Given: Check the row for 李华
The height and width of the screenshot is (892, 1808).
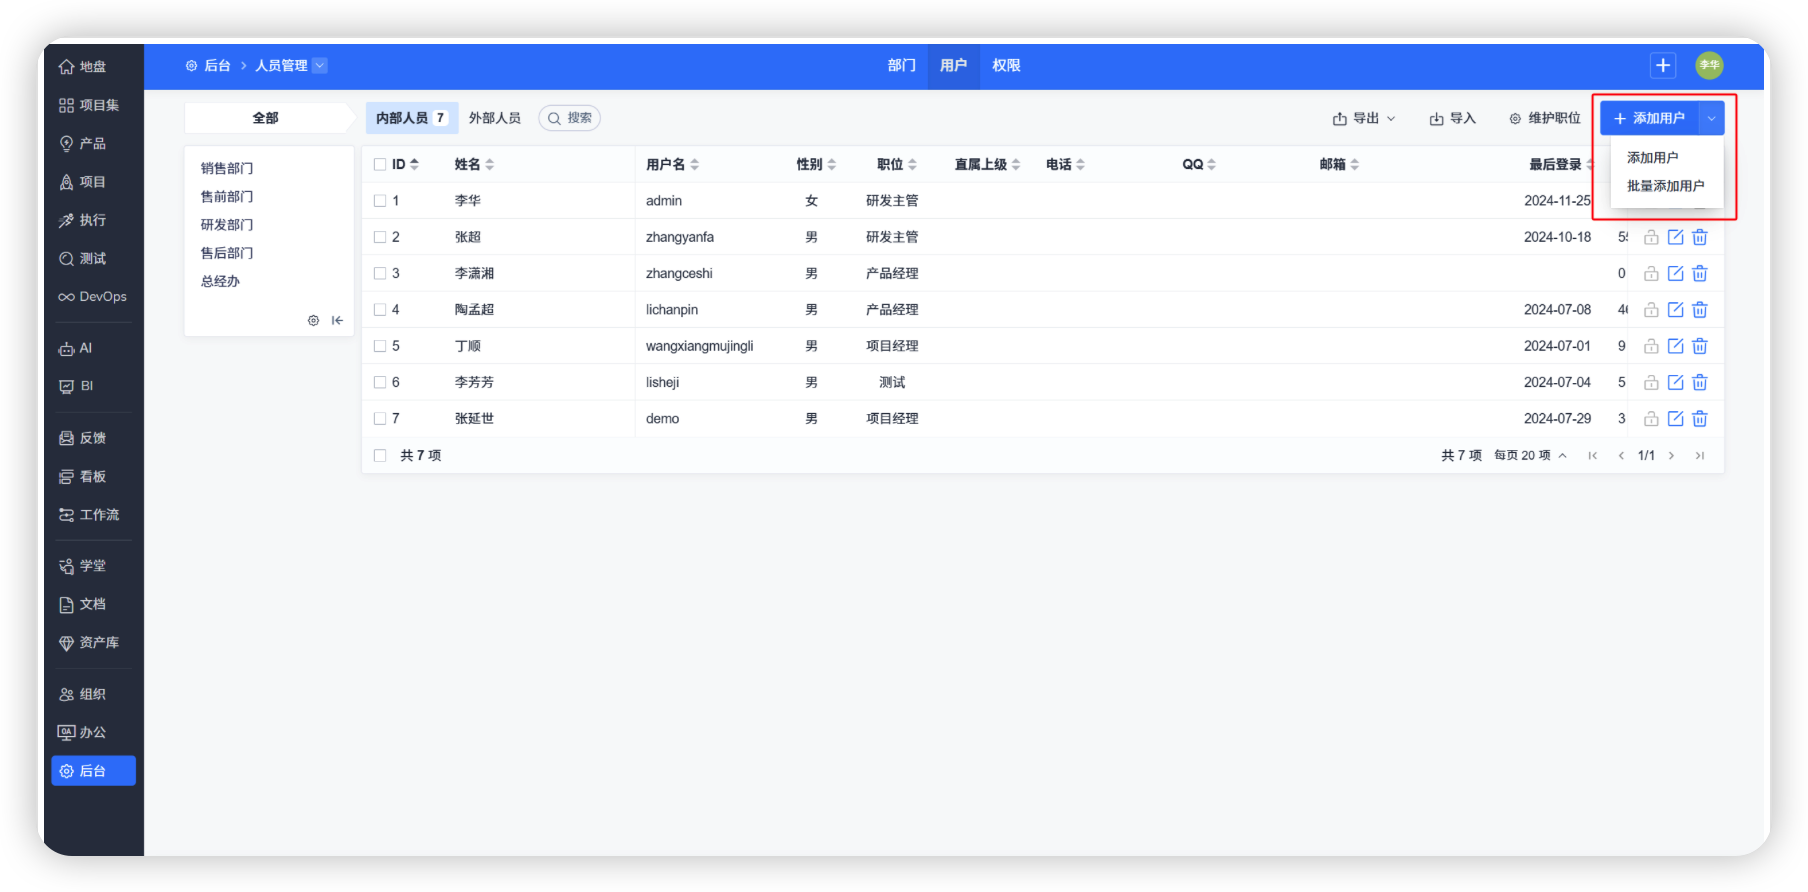Looking at the screenshot, I should click(380, 200).
